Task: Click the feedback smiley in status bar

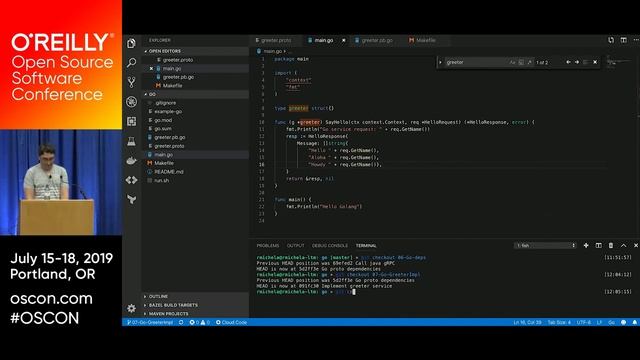Action: click(623, 322)
